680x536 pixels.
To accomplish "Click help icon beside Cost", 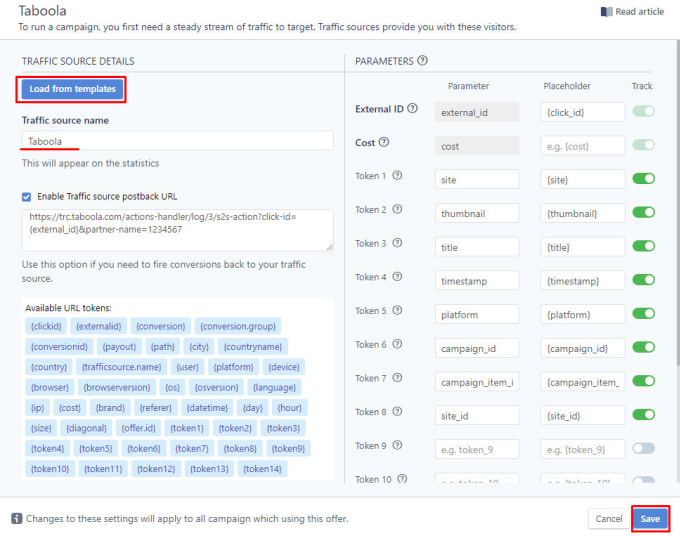I will [x=384, y=142].
